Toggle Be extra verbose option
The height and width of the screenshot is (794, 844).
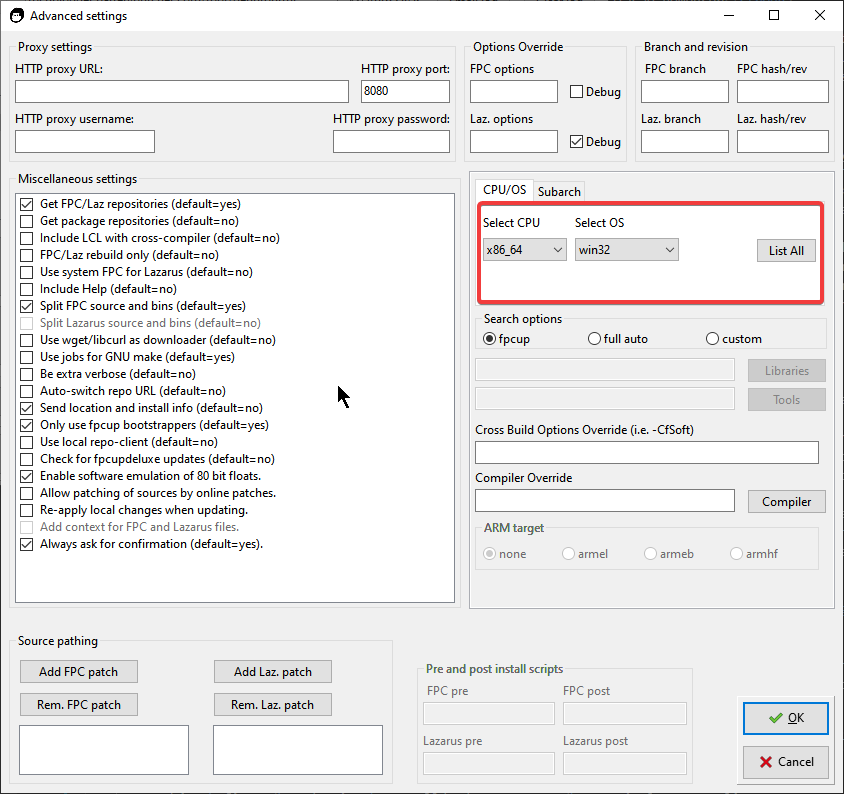coord(27,374)
